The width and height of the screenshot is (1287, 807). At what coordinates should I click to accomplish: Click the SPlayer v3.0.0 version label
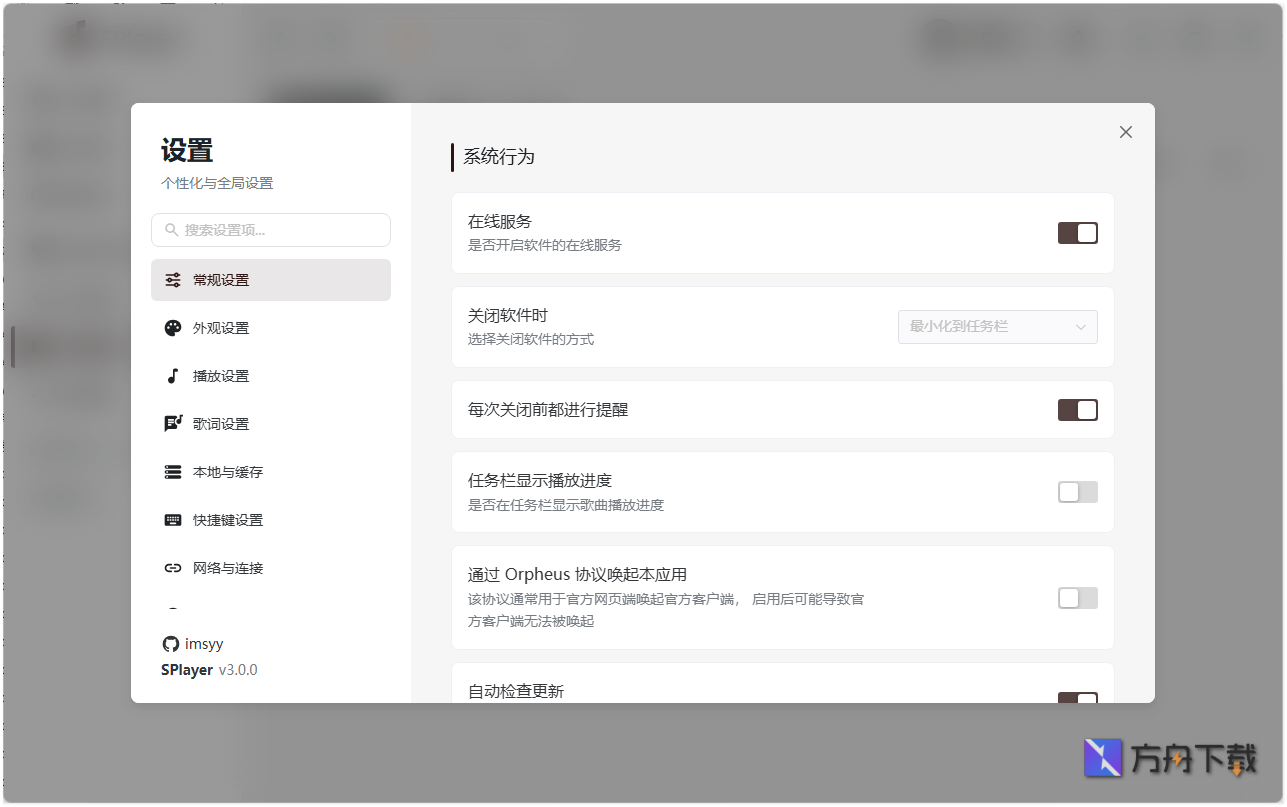pyautogui.click(x=208, y=669)
